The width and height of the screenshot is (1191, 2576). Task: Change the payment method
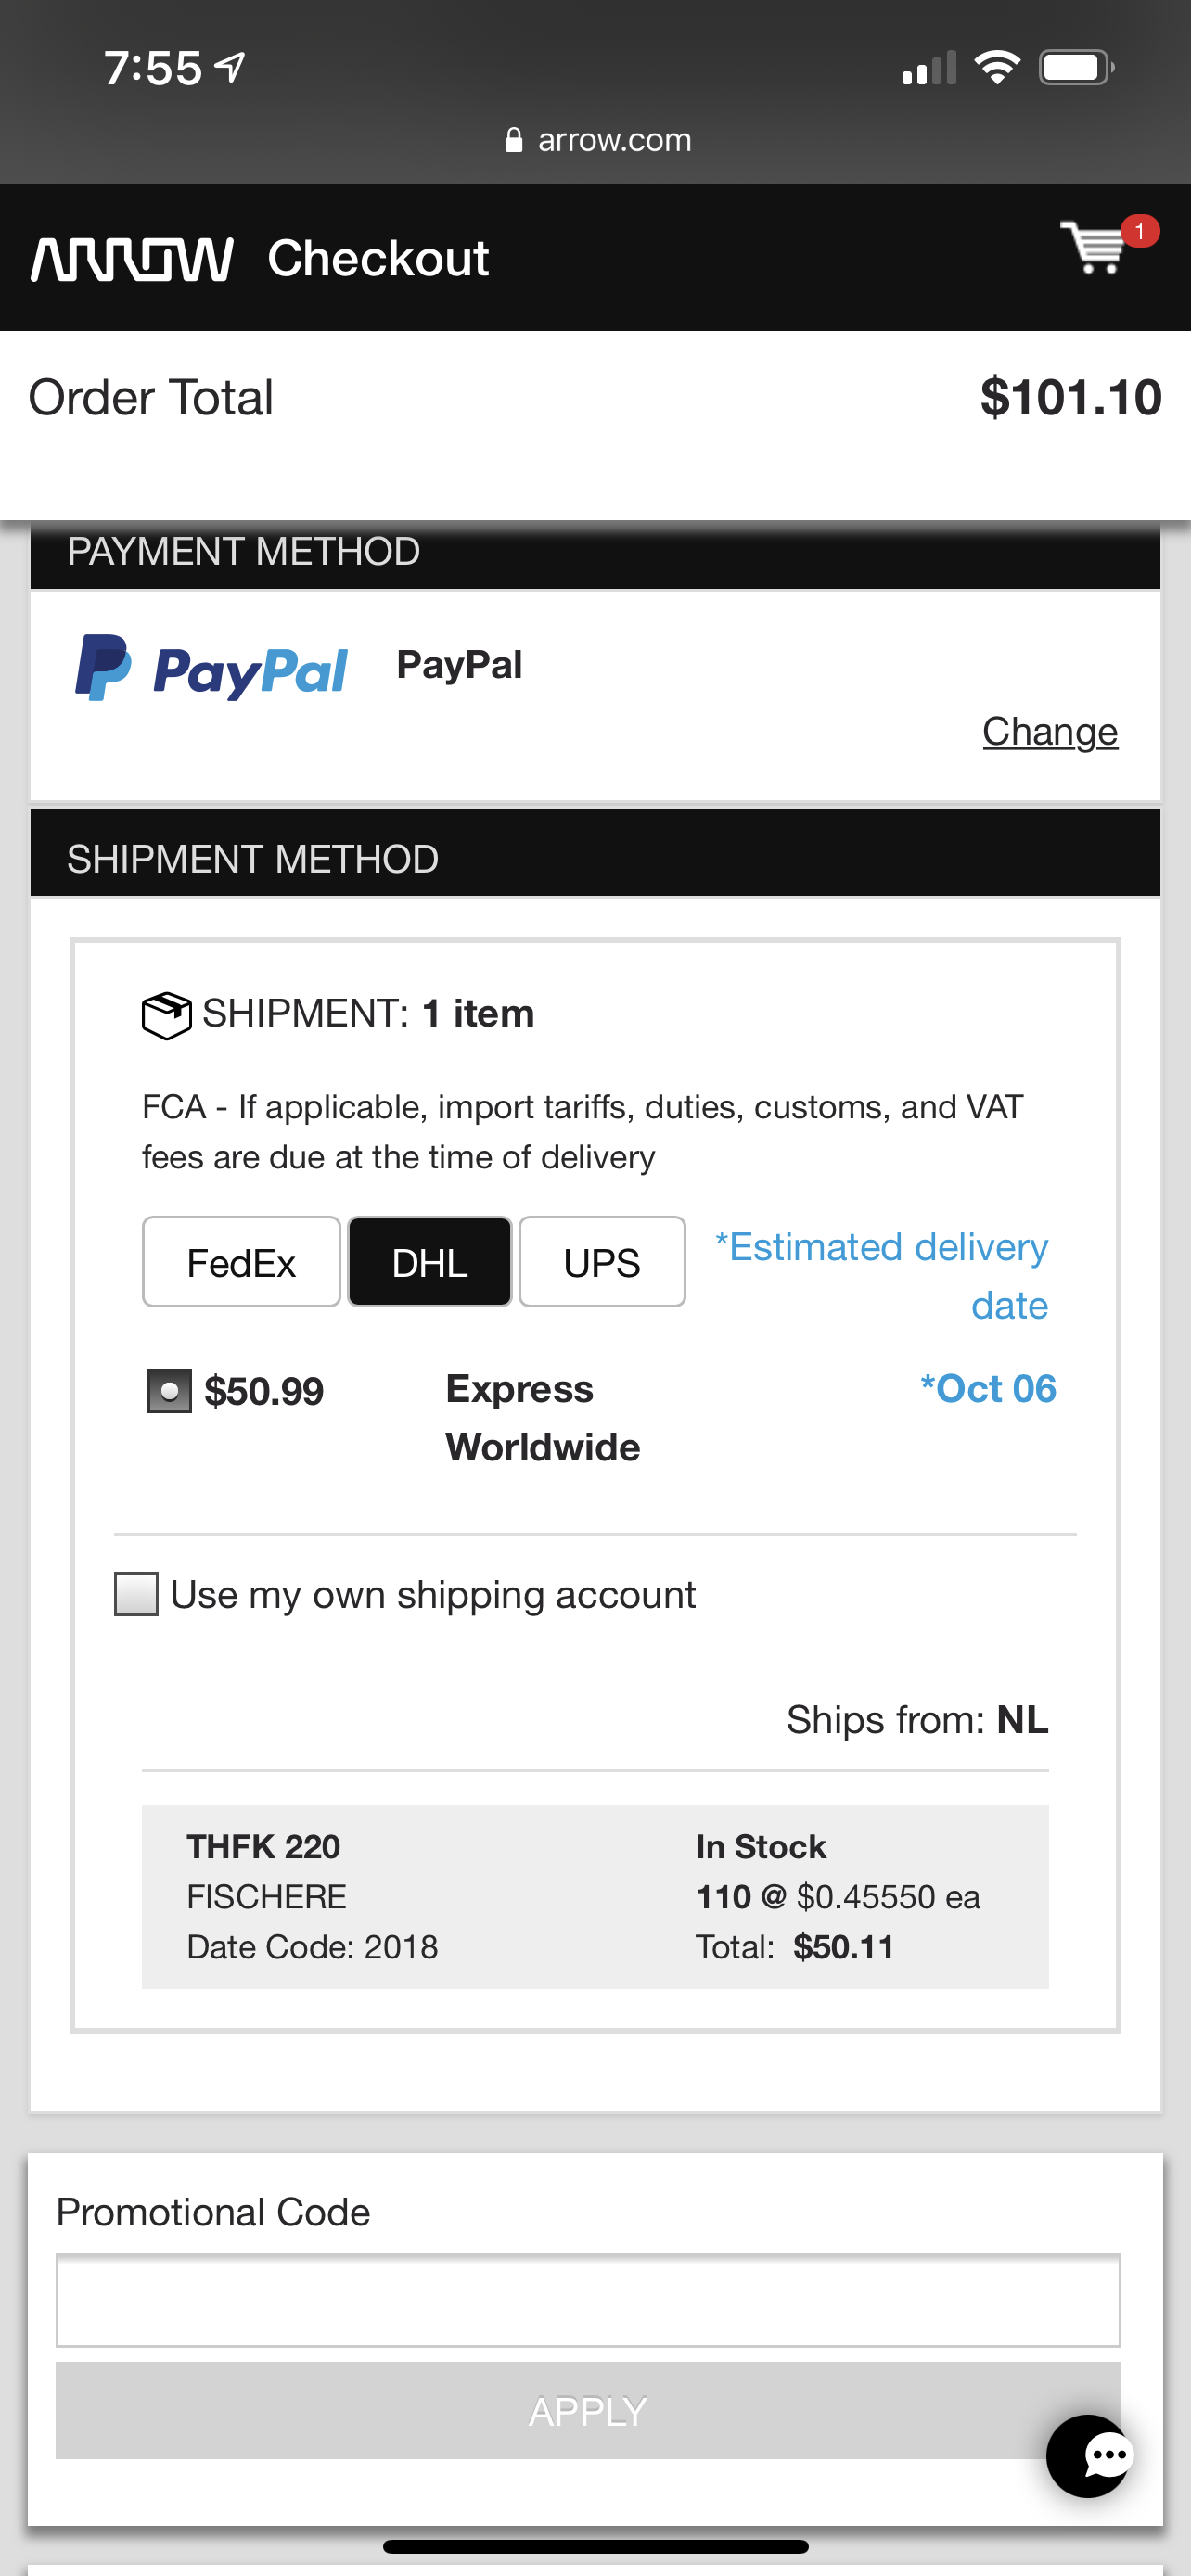tap(1050, 731)
